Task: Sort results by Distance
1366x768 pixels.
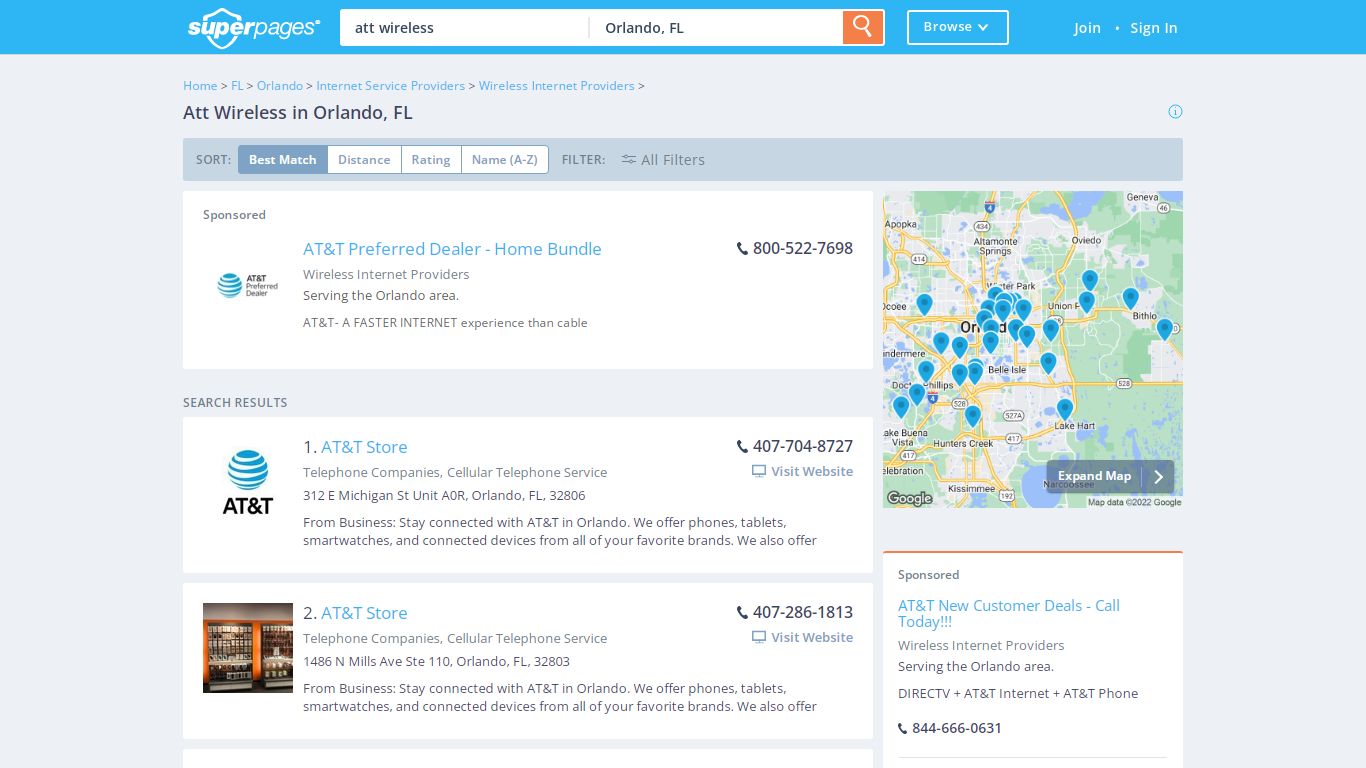Action: pyautogui.click(x=364, y=159)
